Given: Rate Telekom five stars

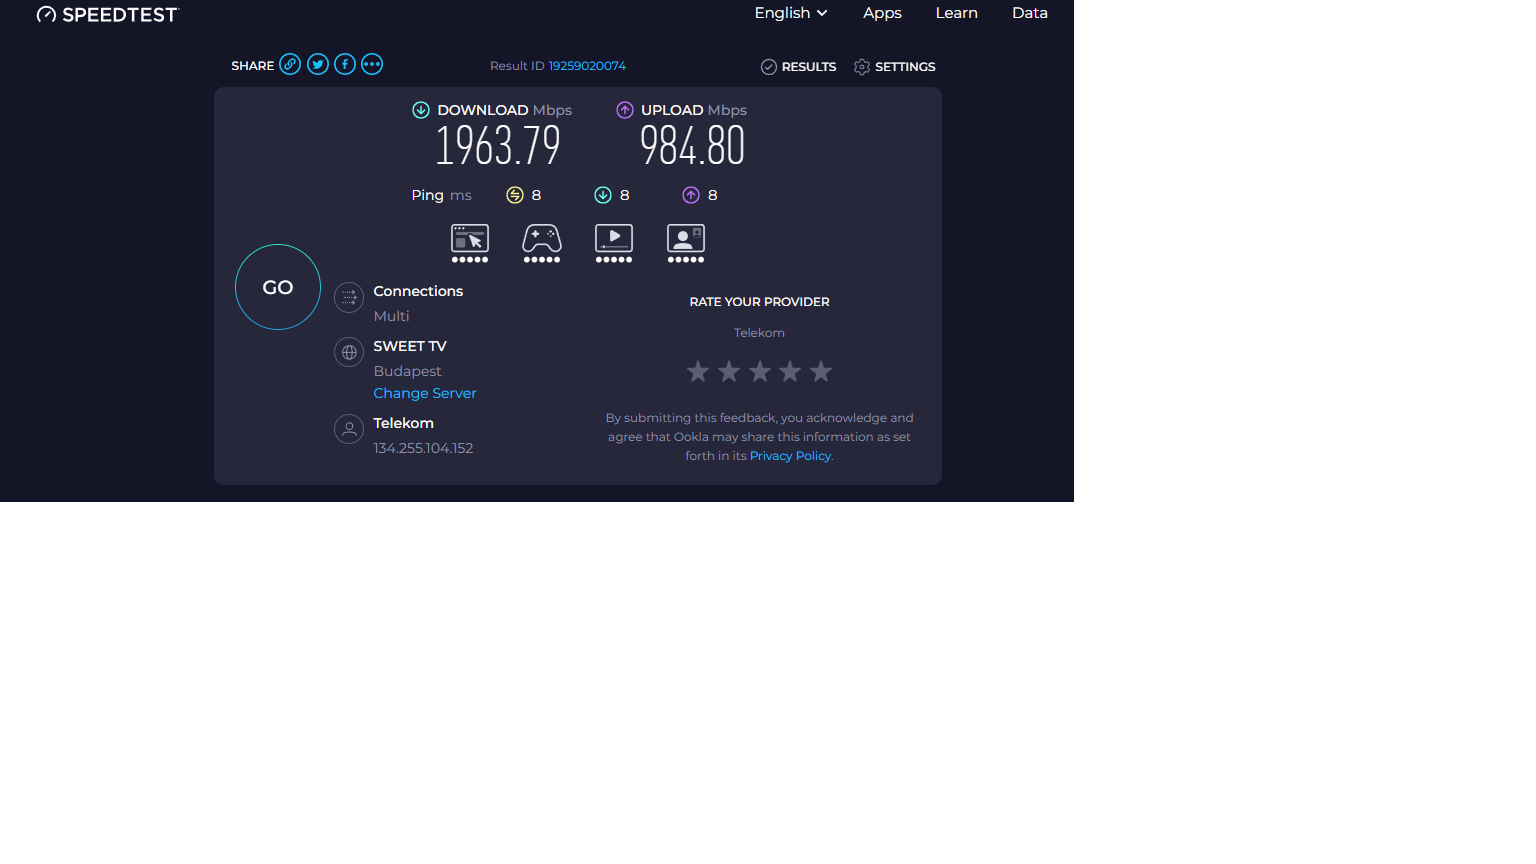Looking at the screenshot, I should (821, 372).
